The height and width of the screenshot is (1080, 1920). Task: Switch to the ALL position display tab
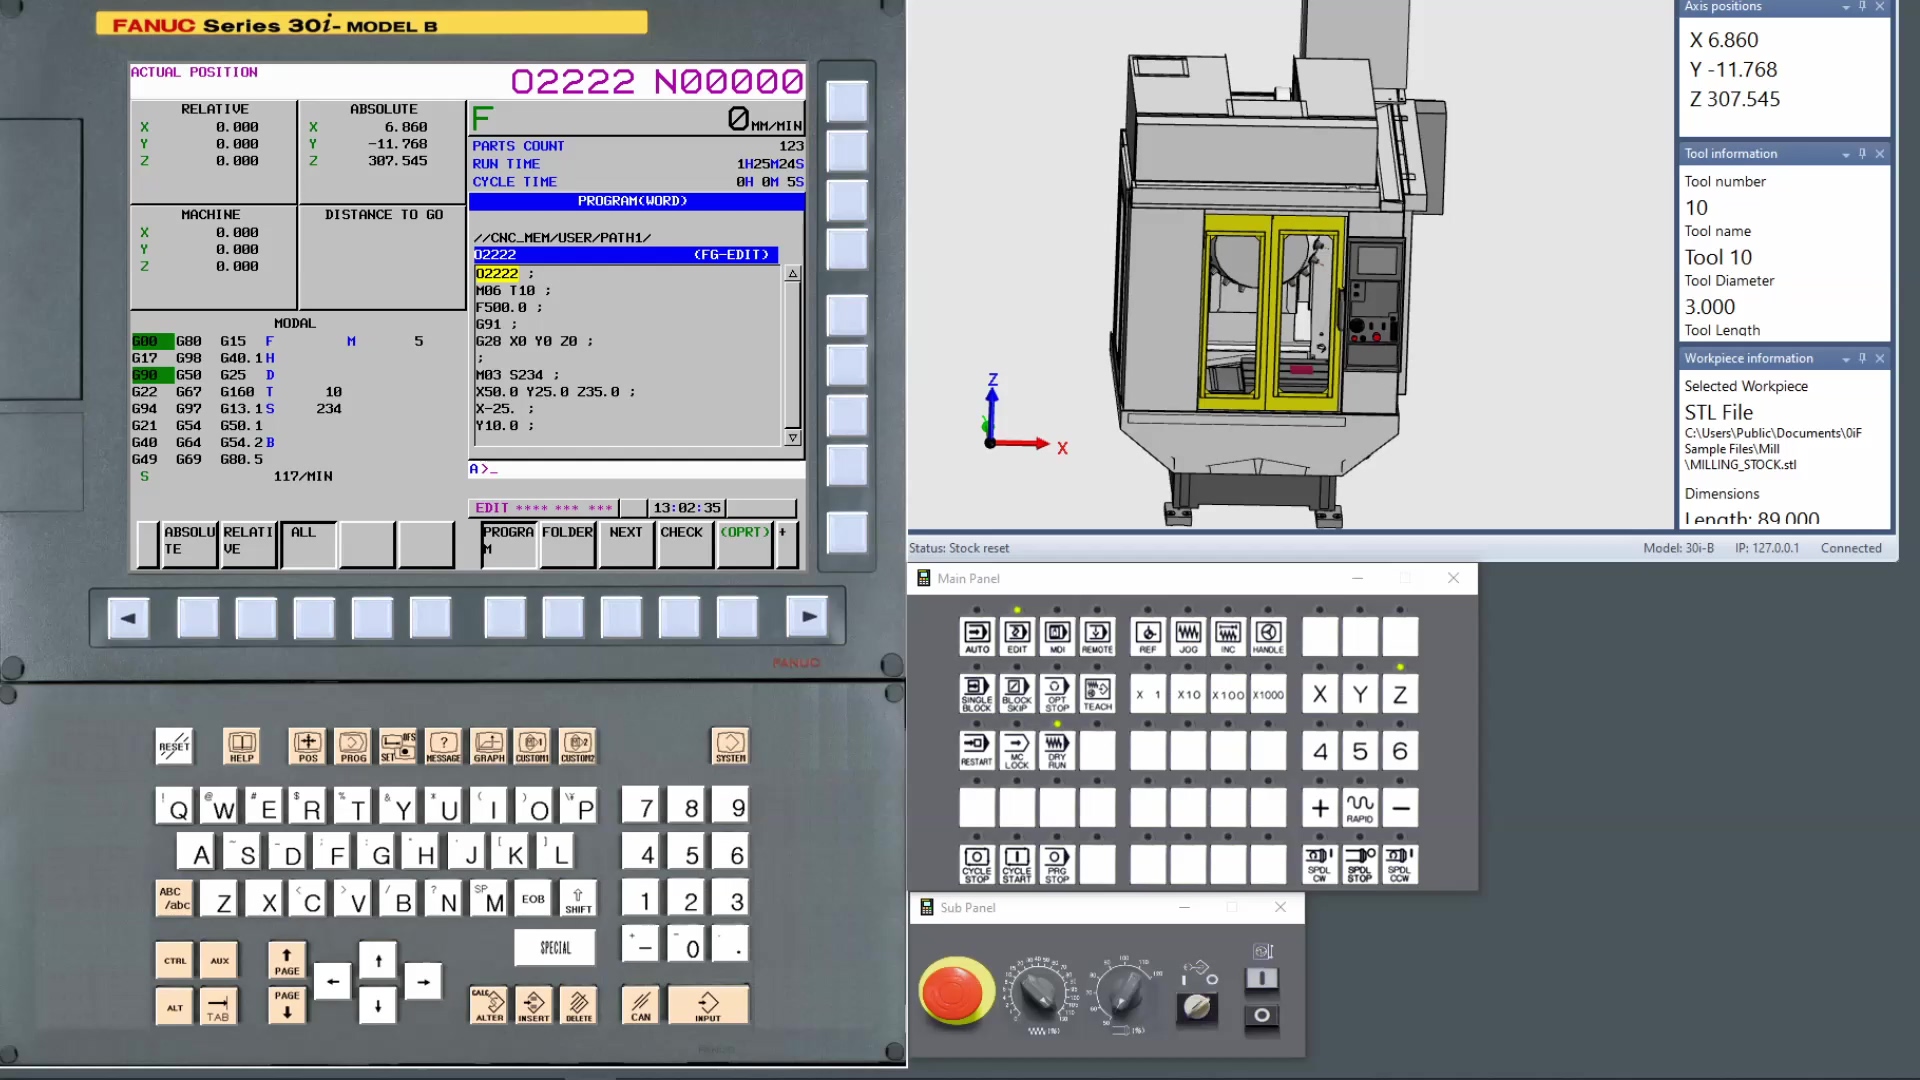pos(308,543)
